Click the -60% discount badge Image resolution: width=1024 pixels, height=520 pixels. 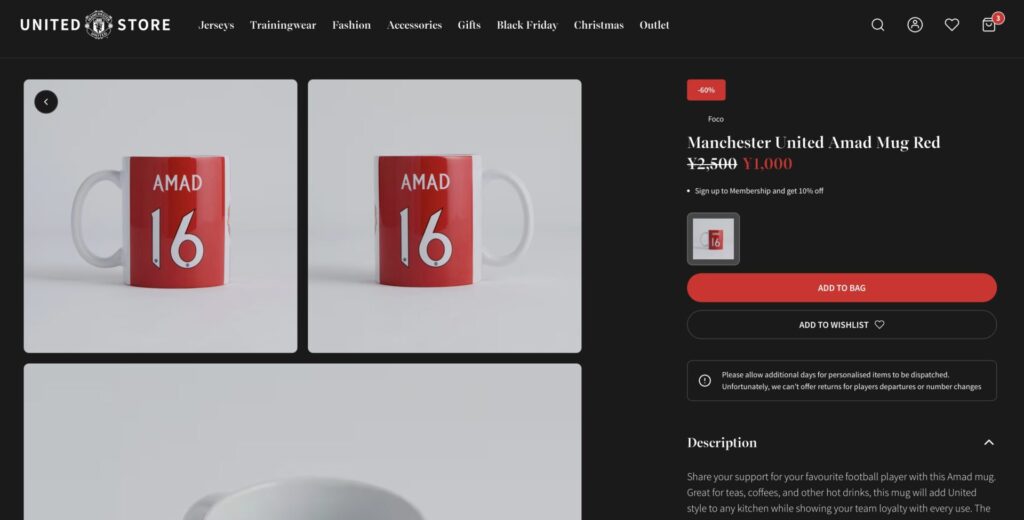click(x=706, y=90)
